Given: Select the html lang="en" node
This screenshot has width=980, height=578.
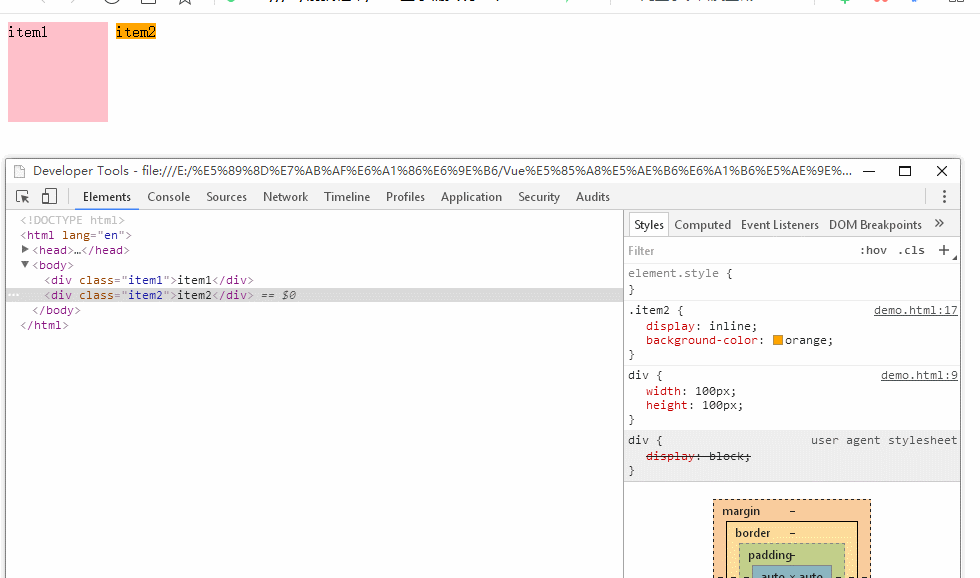Looking at the screenshot, I should [x=76, y=235].
